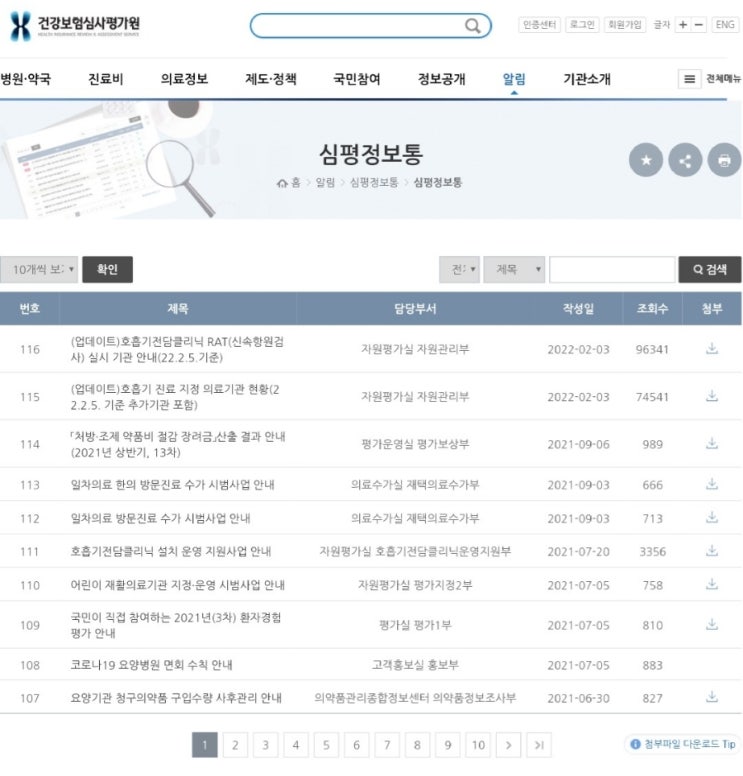
Task: Go to page 5
Action: pos(326,744)
